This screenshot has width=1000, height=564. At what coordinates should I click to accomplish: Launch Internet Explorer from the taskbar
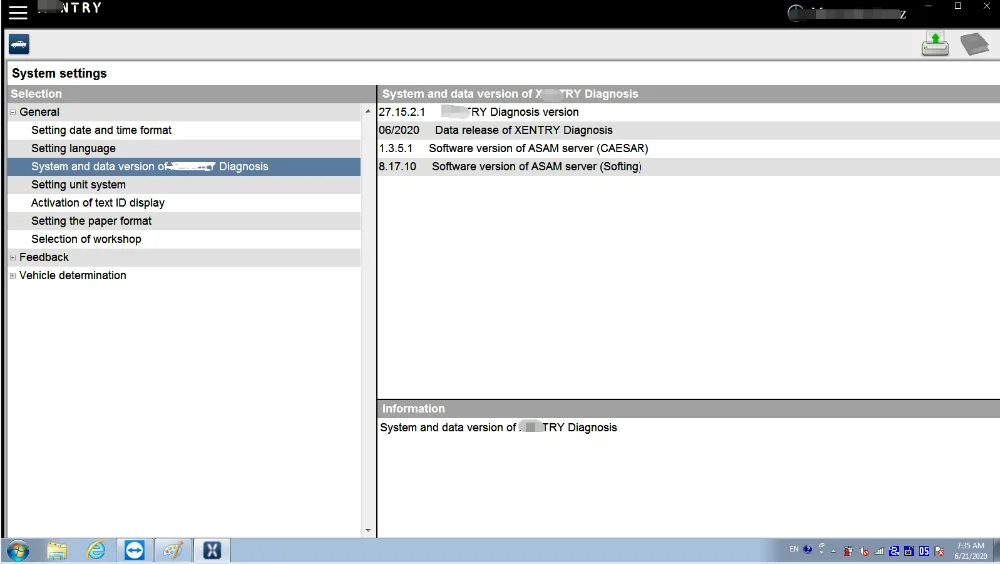(96, 550)
